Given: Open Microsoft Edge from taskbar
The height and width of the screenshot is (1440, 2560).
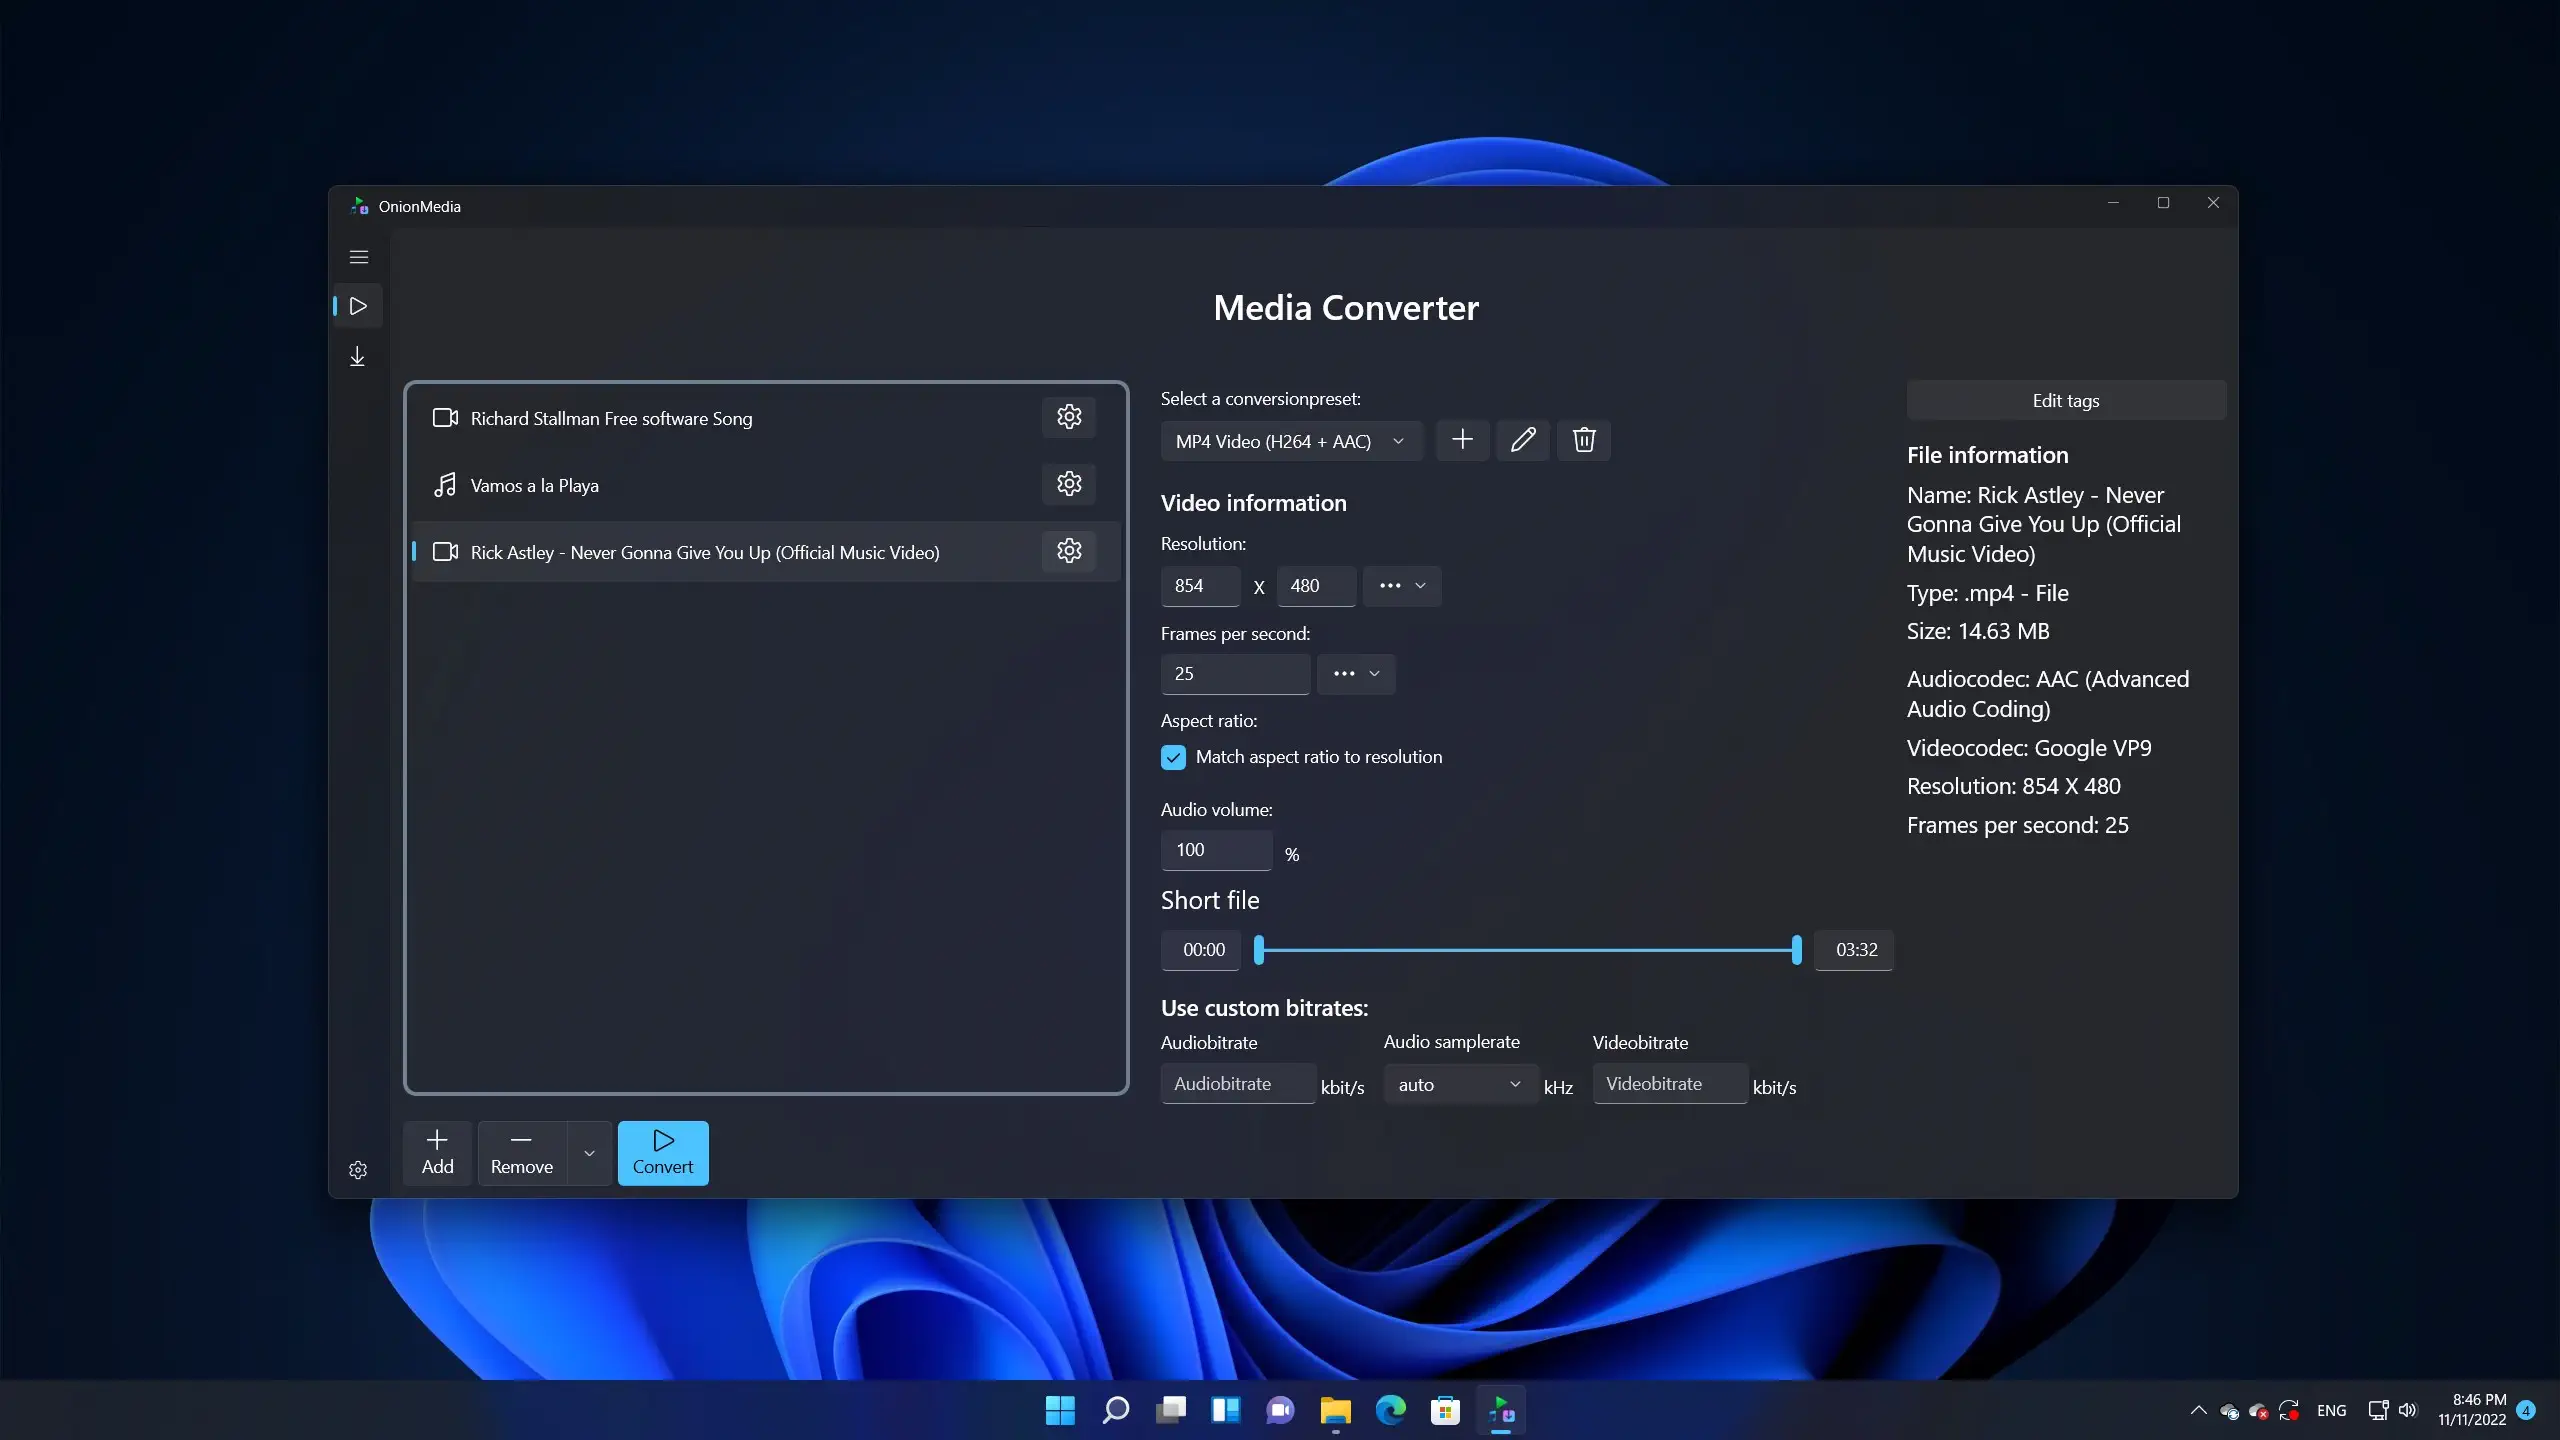Looking at the screenshot, I should coord(1390,1410).
